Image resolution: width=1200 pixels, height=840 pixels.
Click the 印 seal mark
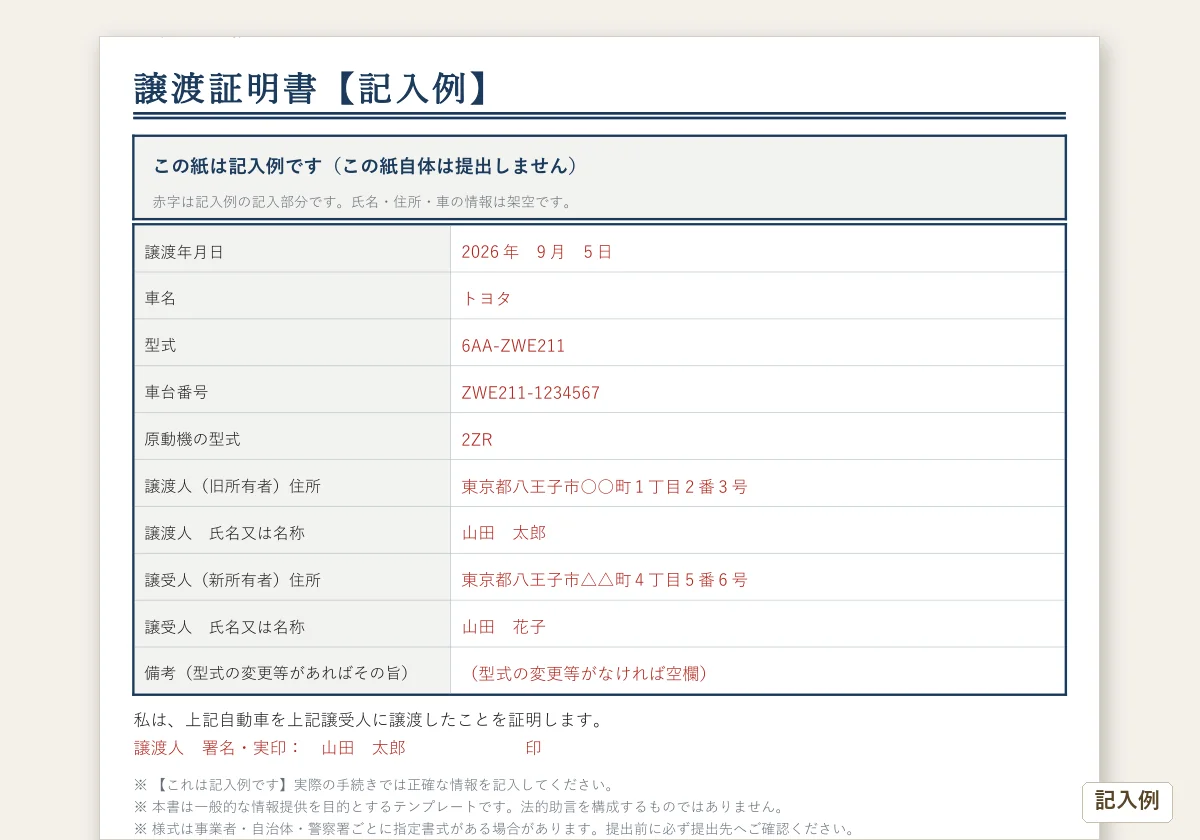pos(533,748)
